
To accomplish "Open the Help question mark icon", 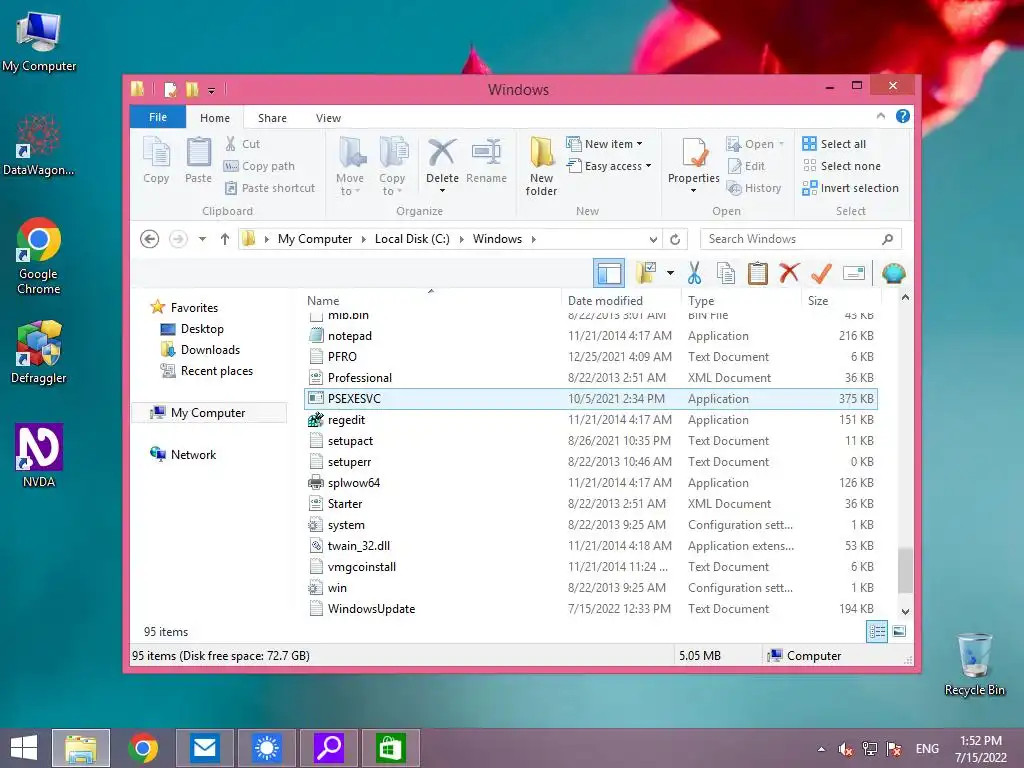I will pyautogui.click(x=903, y=116).
